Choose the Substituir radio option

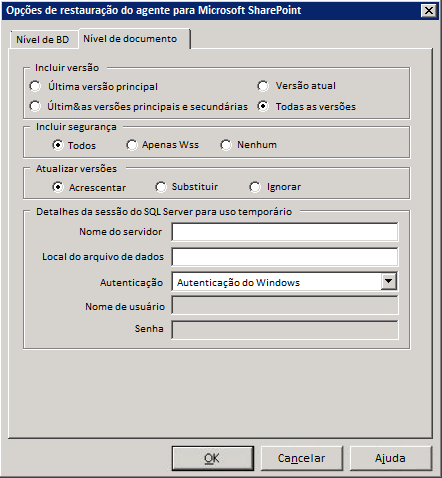coord(161,187)
